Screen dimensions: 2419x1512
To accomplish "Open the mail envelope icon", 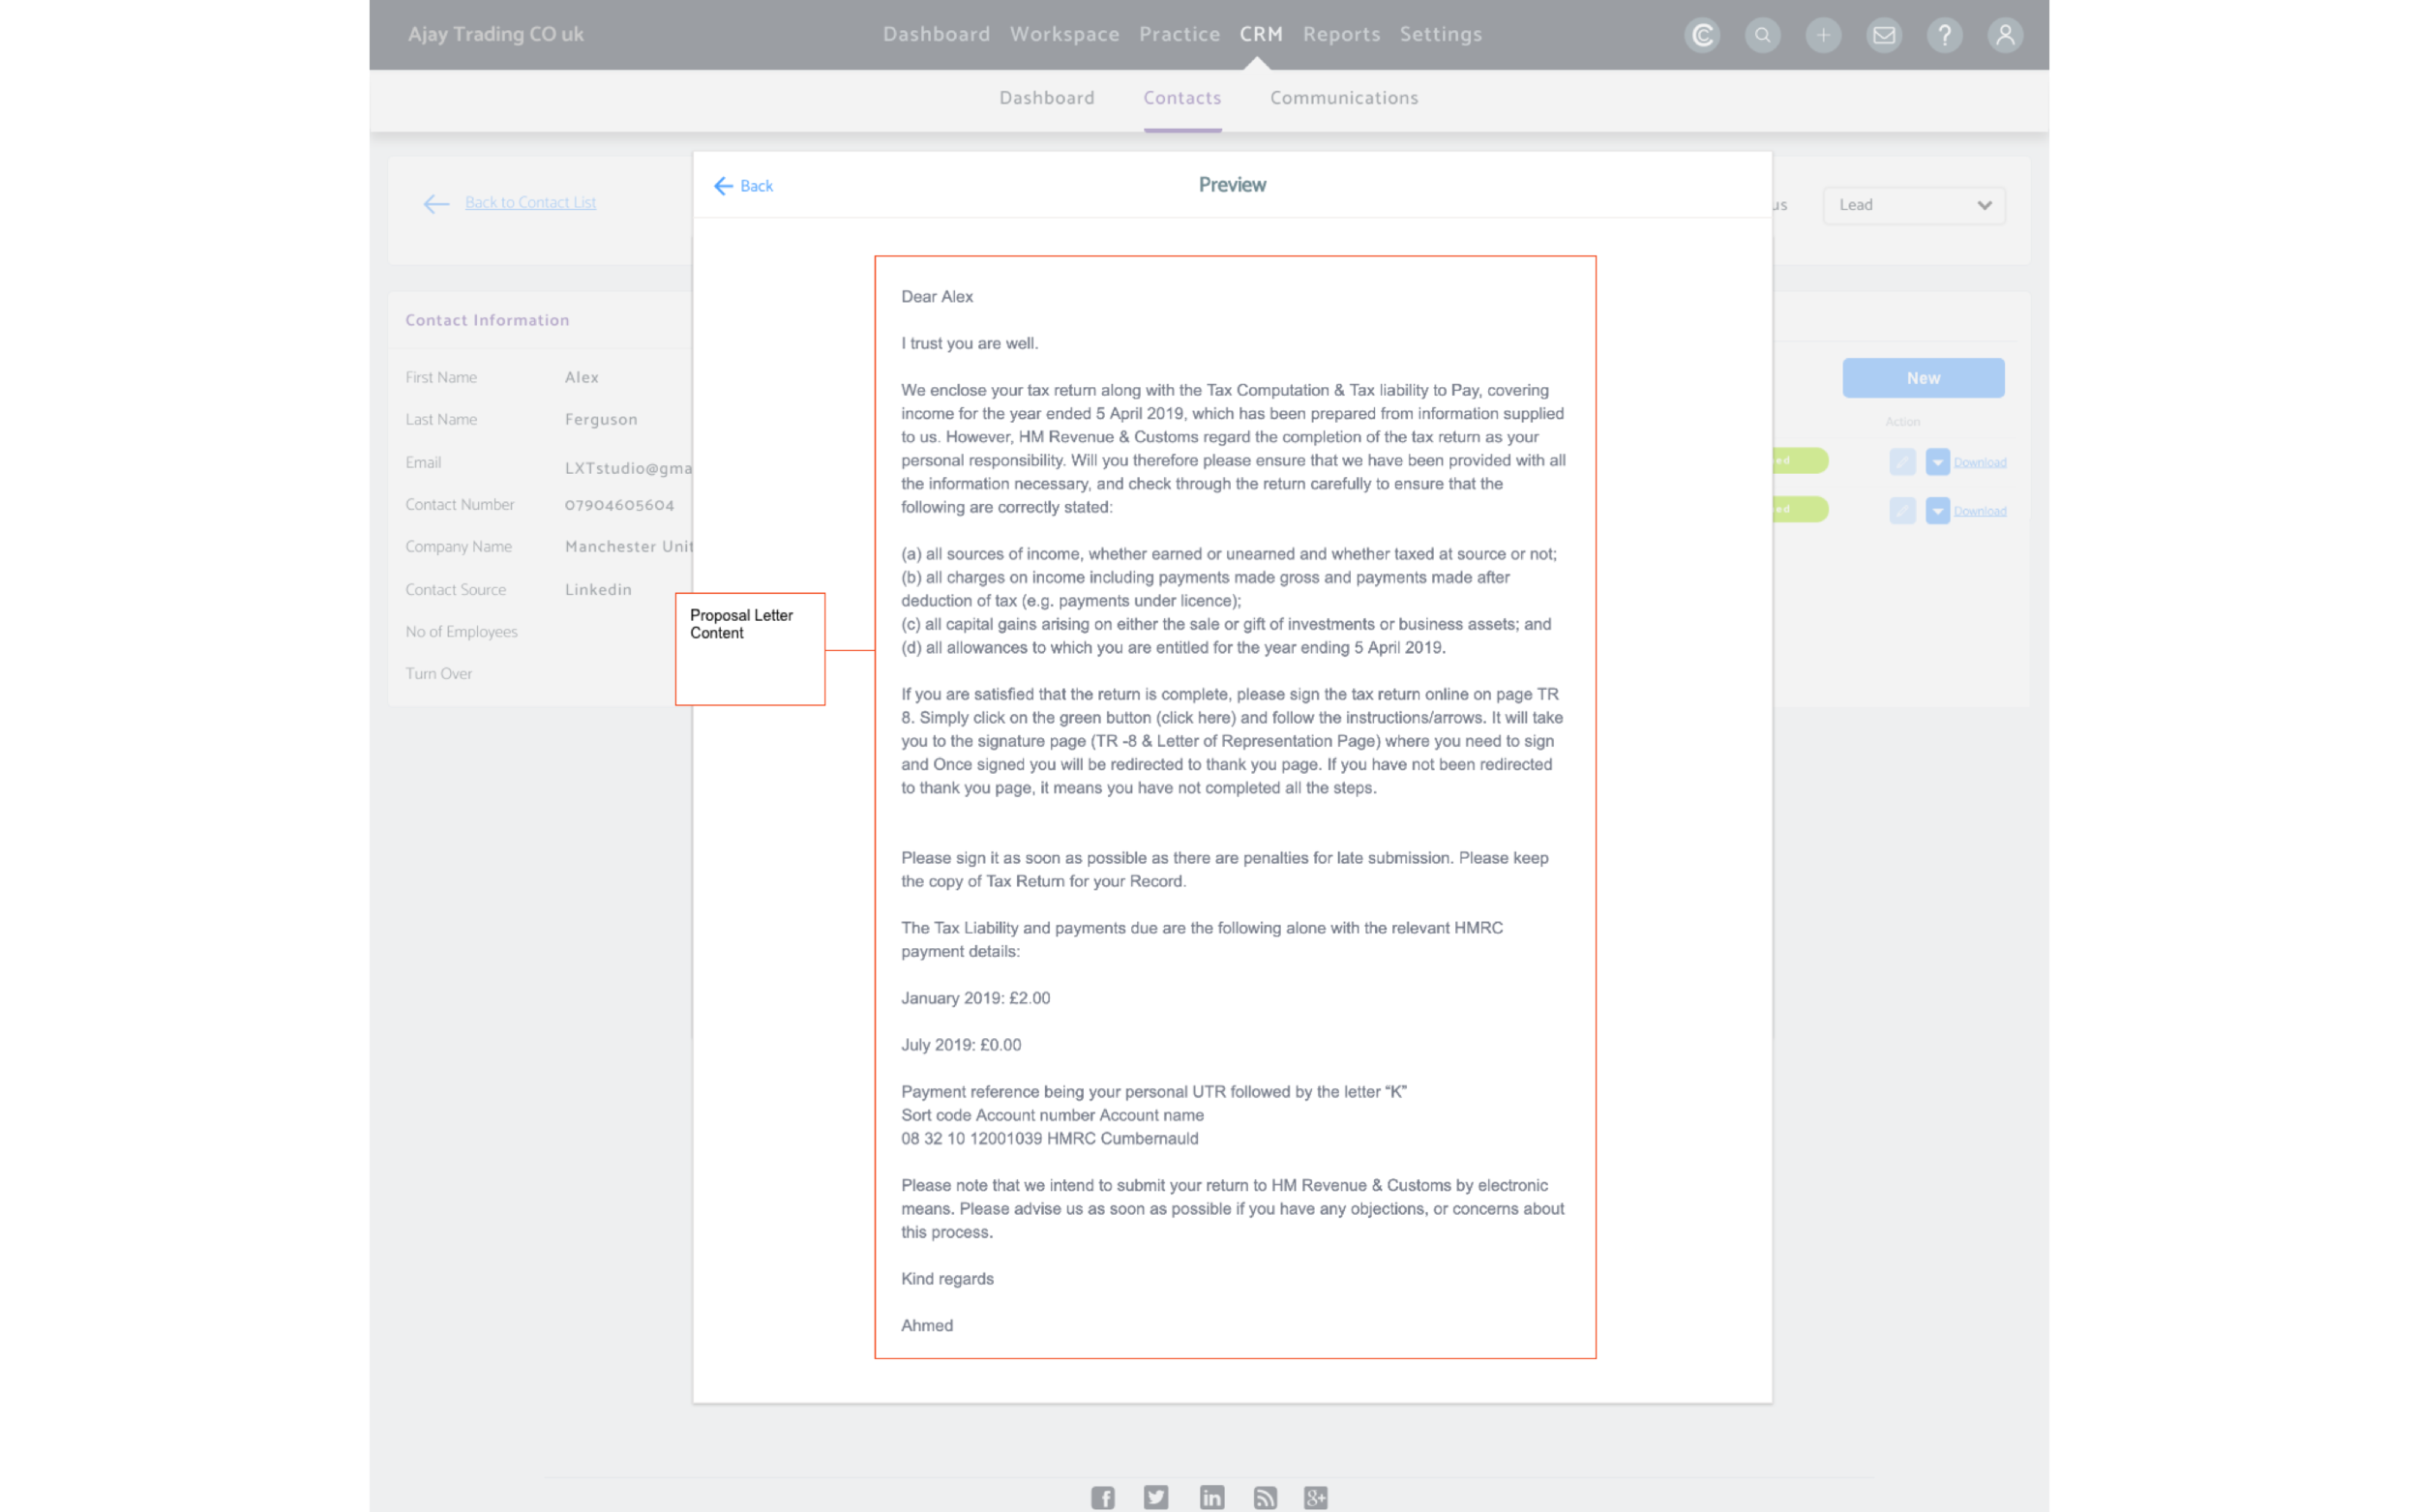I will point(1883,36).
